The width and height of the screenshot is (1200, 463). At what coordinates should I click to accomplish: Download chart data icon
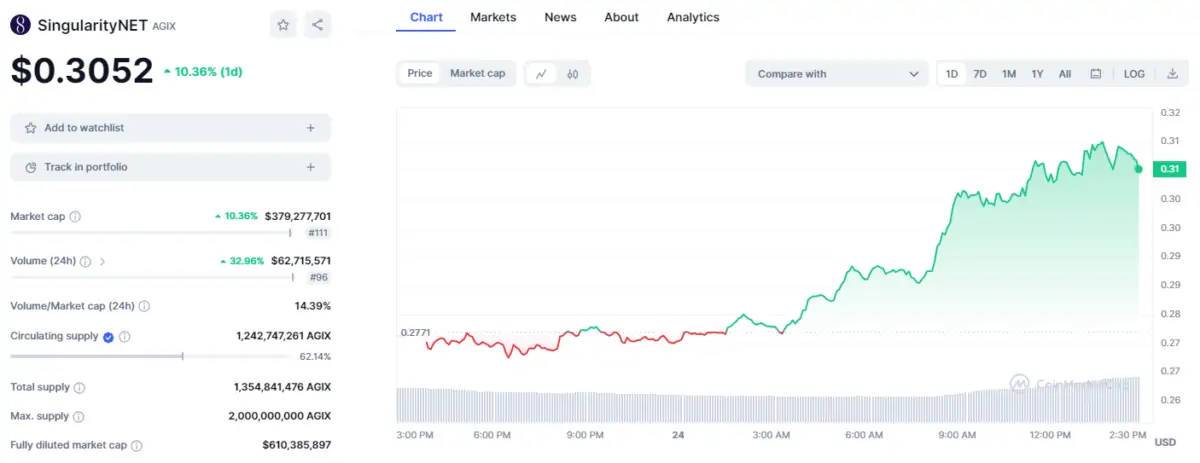(x=1172, y=74)
